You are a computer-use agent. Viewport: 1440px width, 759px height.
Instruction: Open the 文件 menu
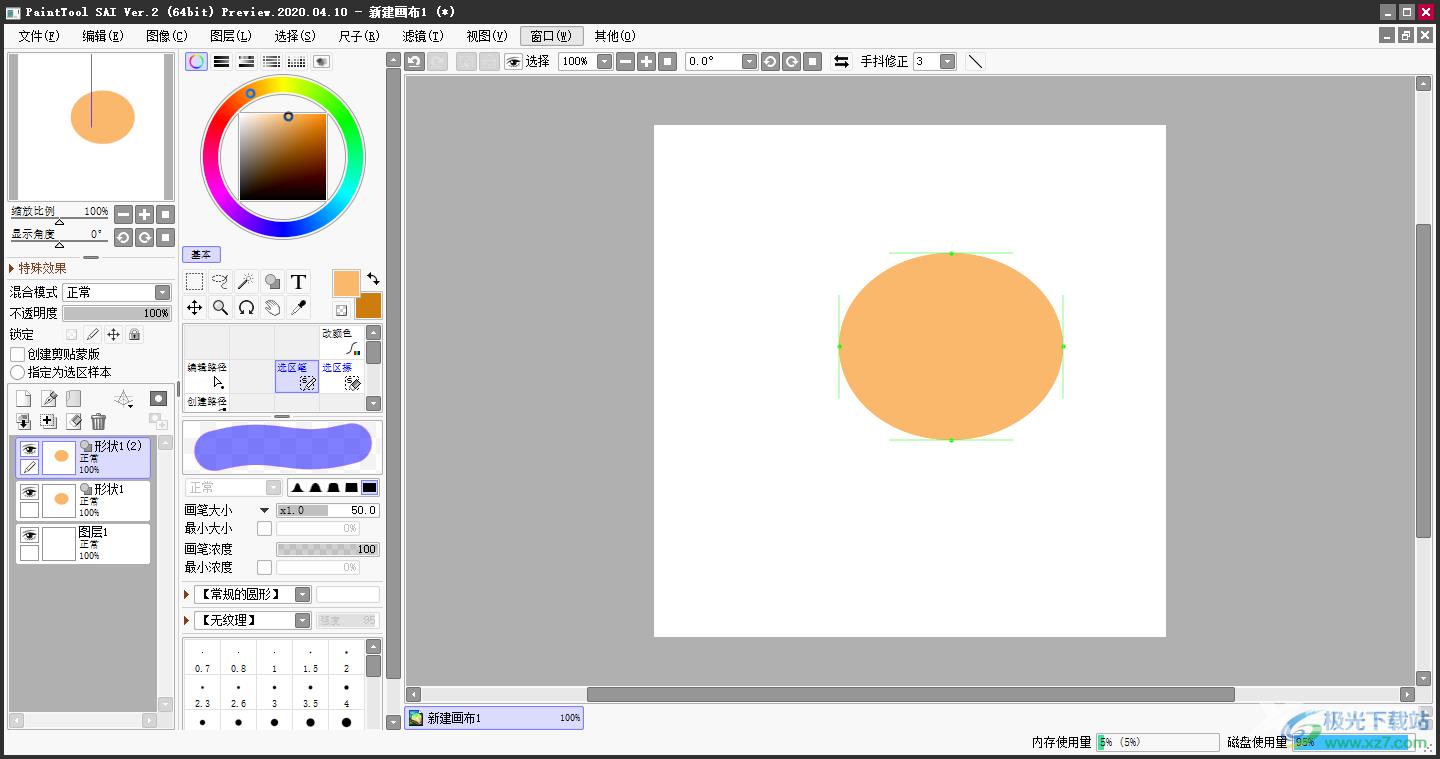(x=39, y=36)
